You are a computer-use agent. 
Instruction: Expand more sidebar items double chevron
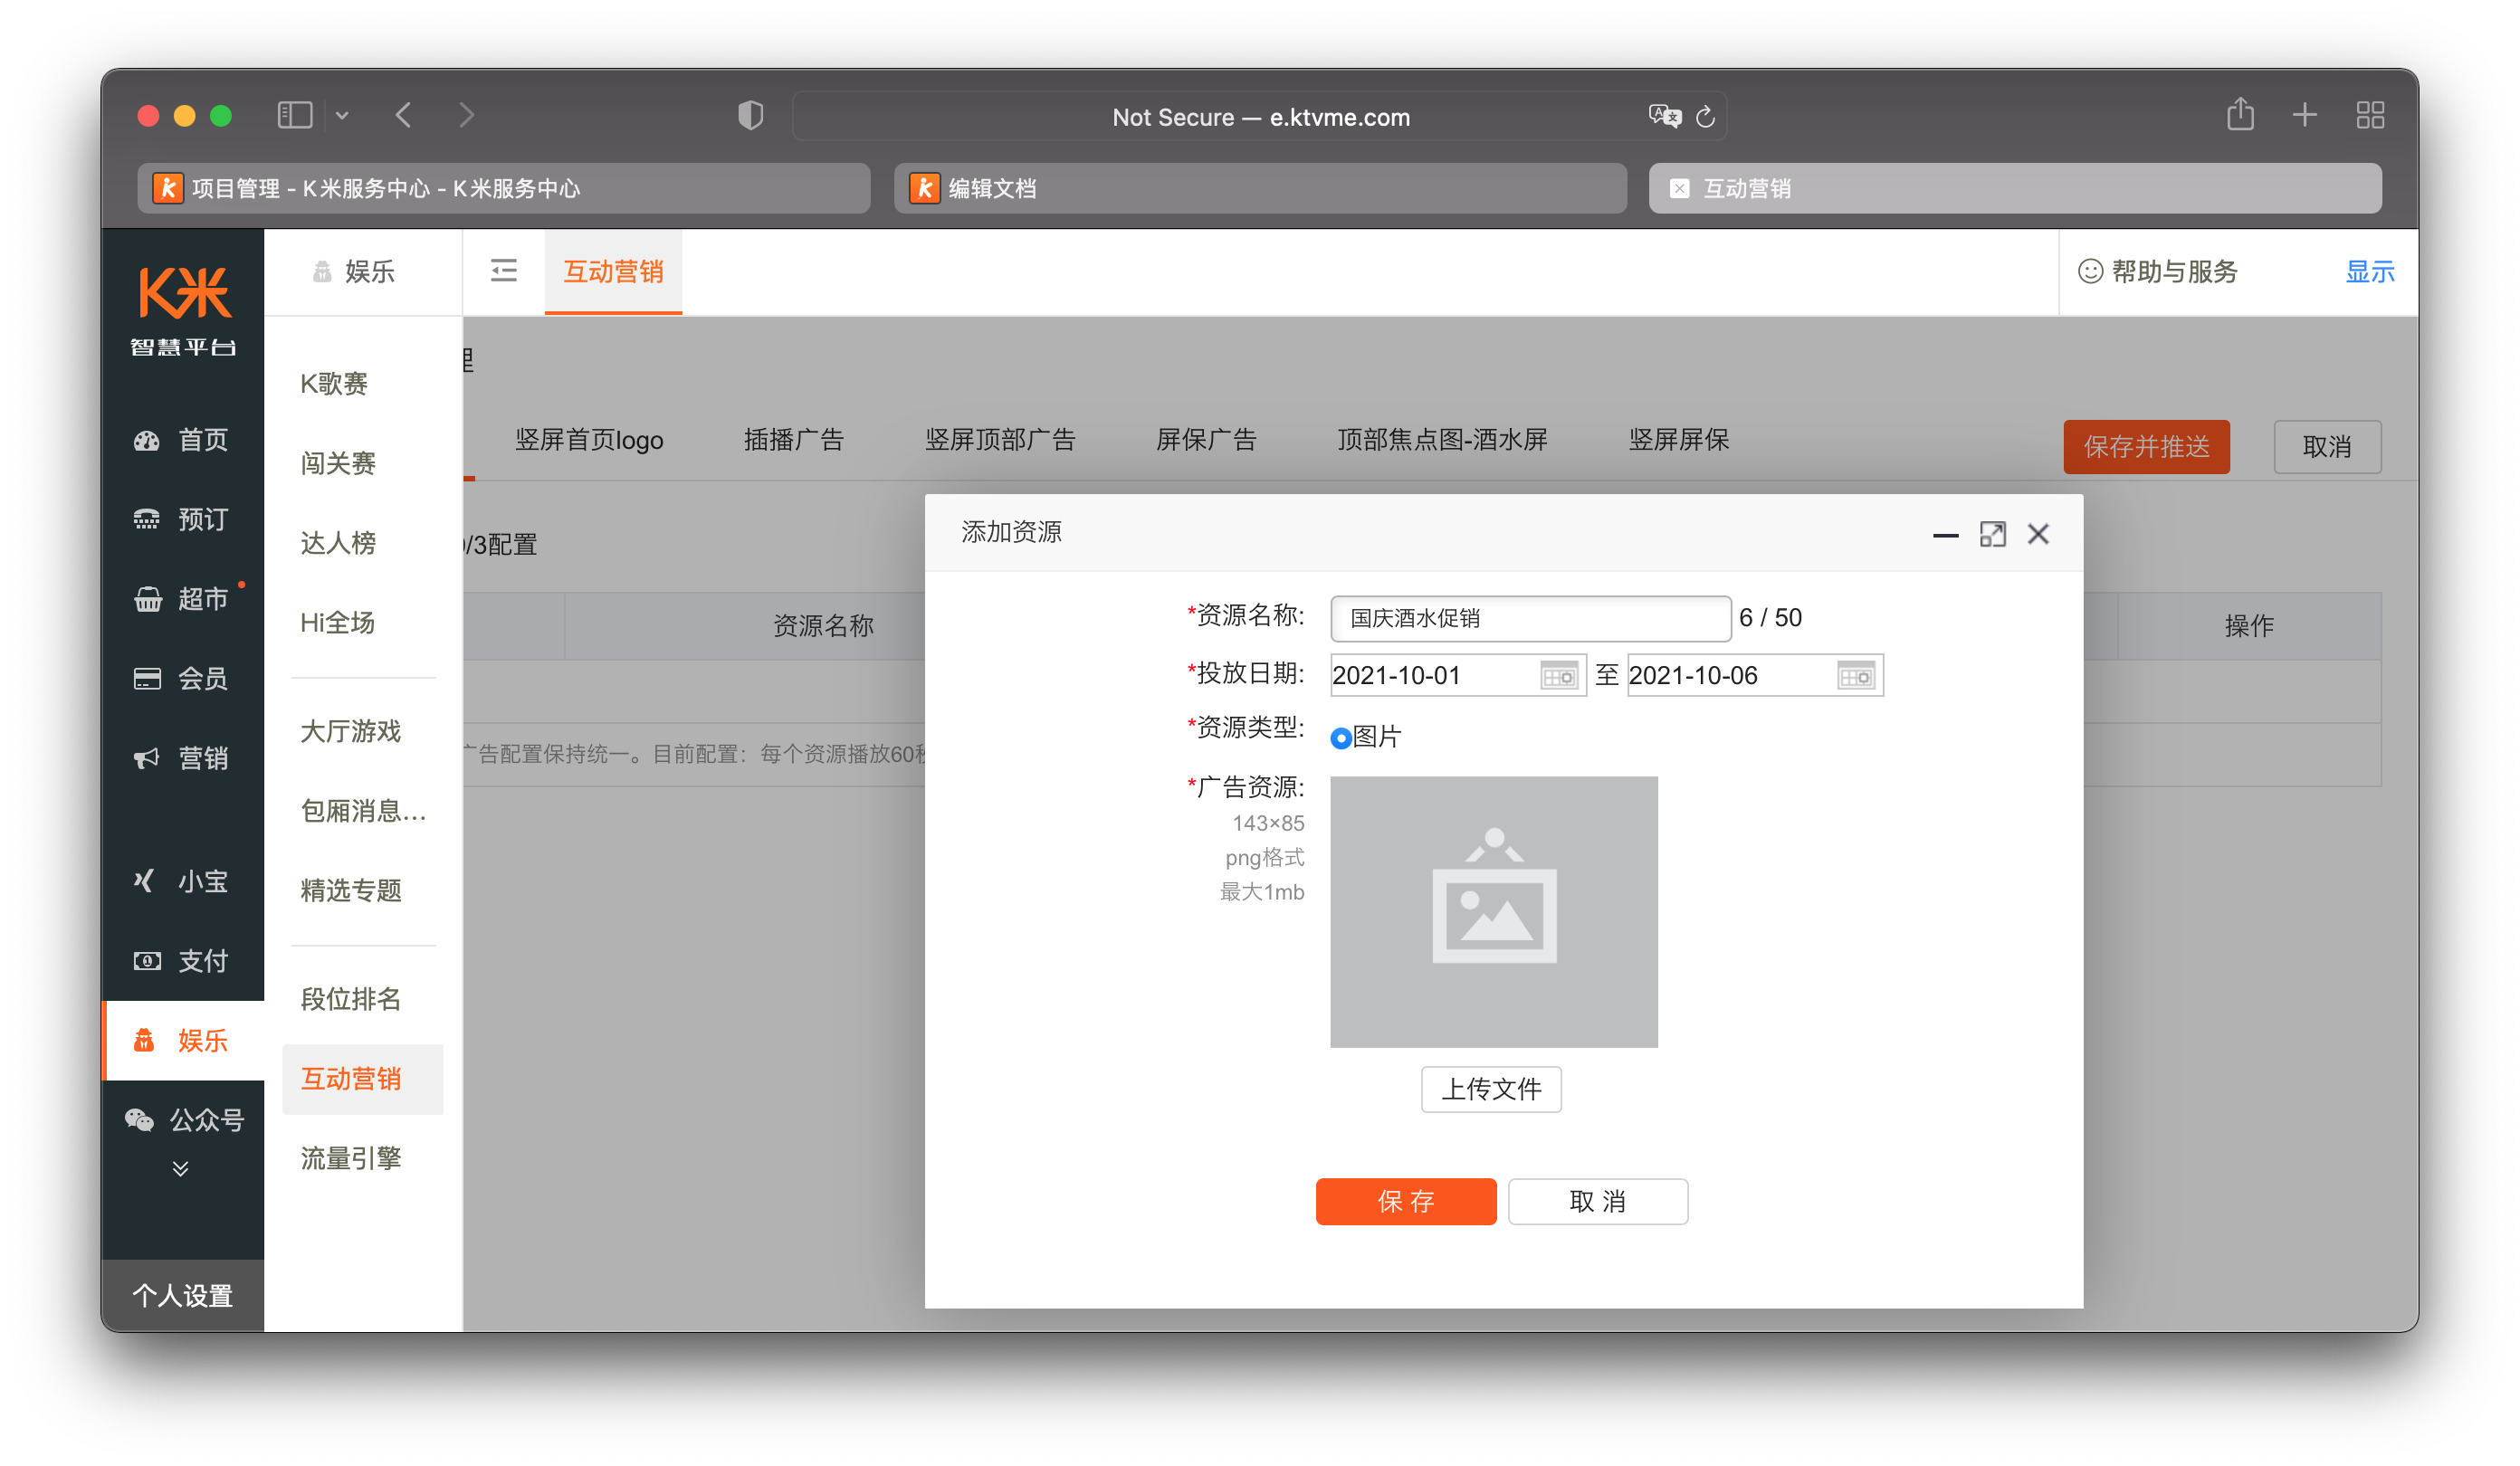[180, 1169]
